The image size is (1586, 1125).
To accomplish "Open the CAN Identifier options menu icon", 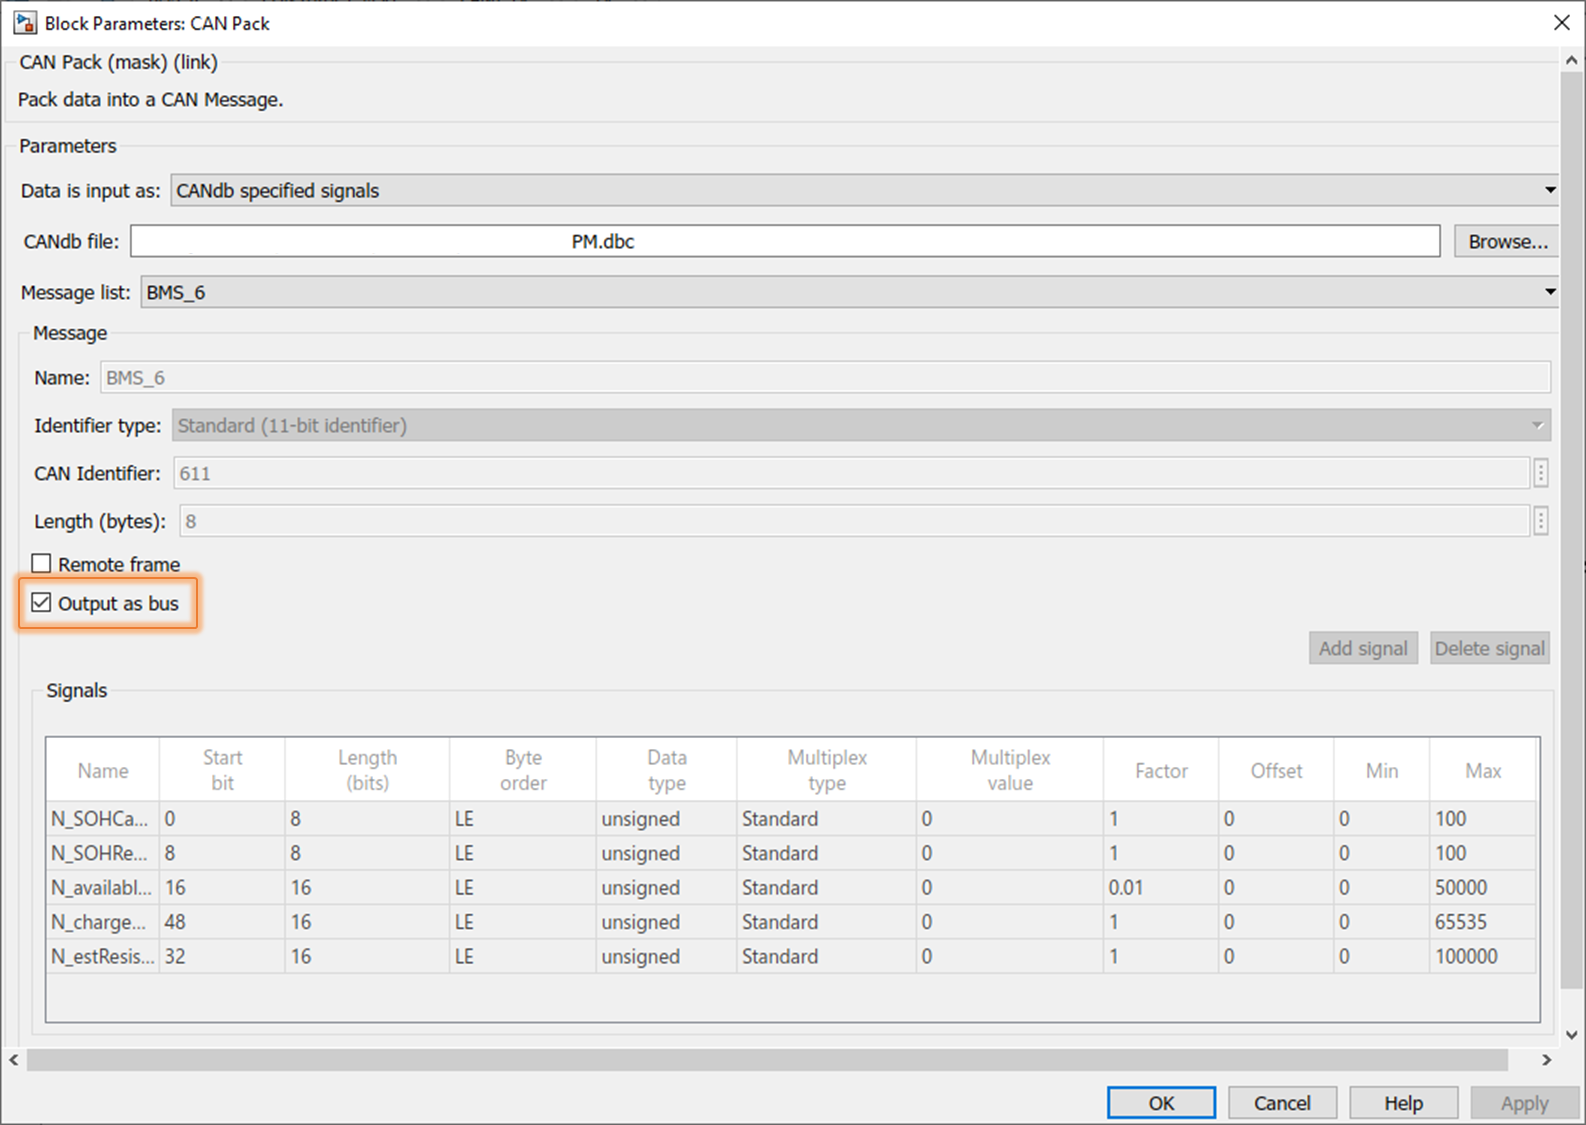I will click(1541, 473).
